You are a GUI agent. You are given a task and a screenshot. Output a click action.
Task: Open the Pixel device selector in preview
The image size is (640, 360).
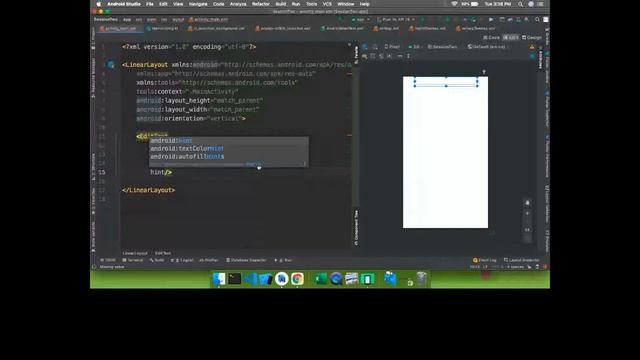392,47
